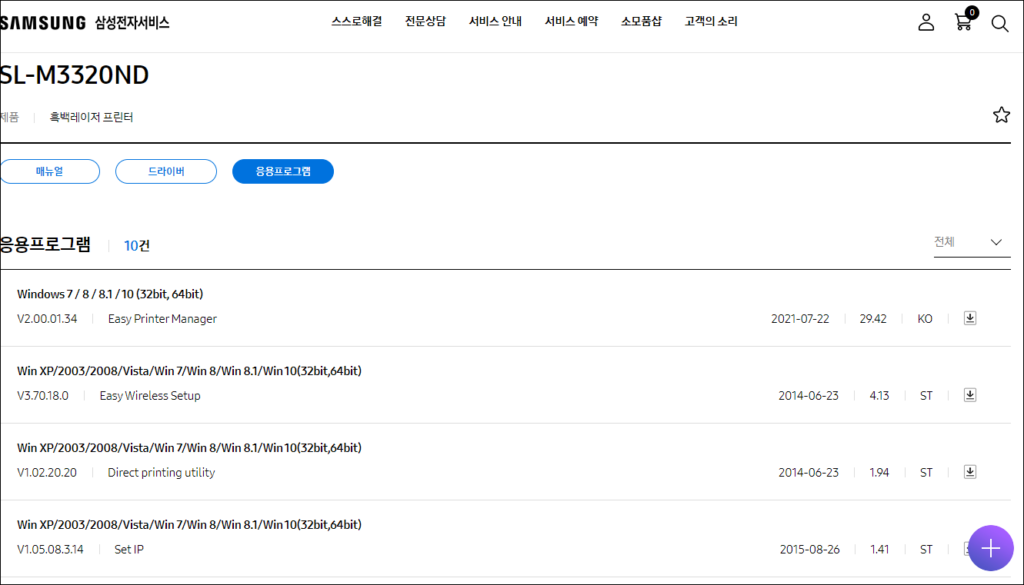The height and width of the screenshot is (585, 1024).
Task: Open the 고객의 소리 menu
Action: pyautogui.click(x=711, y=22)
